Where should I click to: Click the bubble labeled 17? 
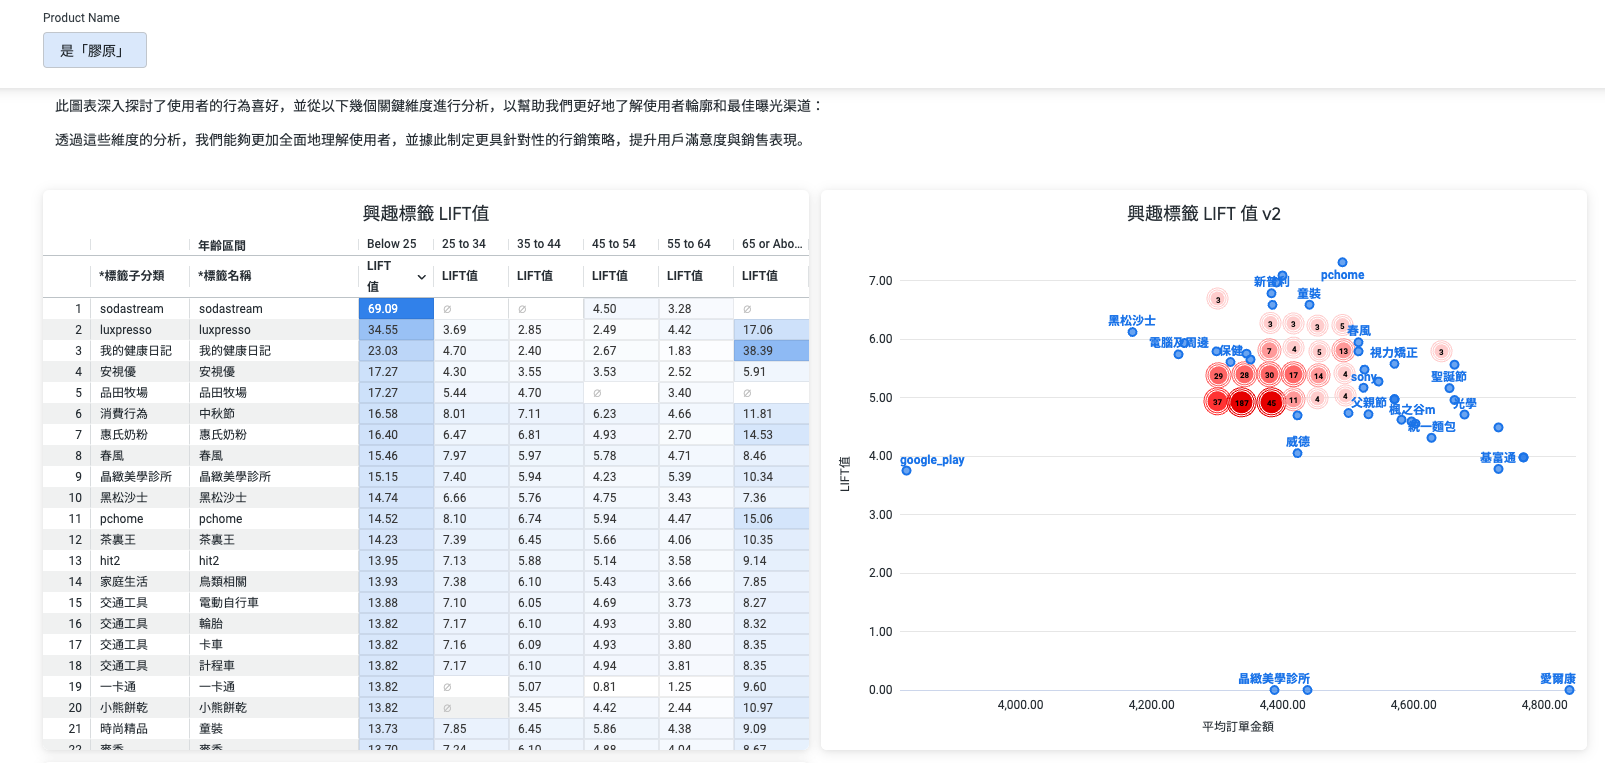[1293, 375]
